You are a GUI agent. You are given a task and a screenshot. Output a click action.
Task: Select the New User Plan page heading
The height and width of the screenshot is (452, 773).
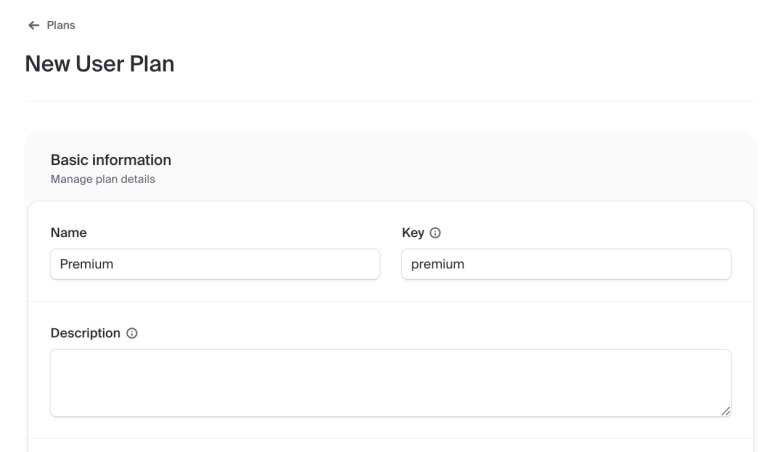100,64
